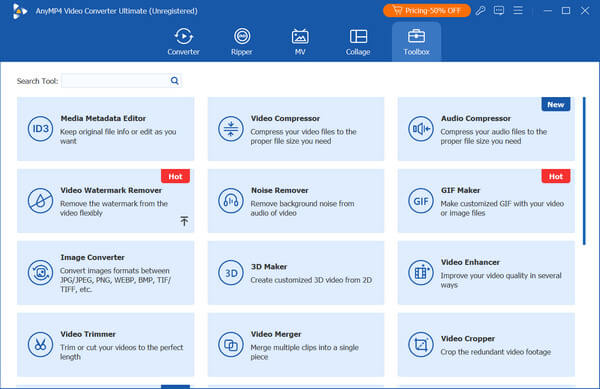600x389 pixels.
Task: Click the search magnifier icon
Action: 174,81
